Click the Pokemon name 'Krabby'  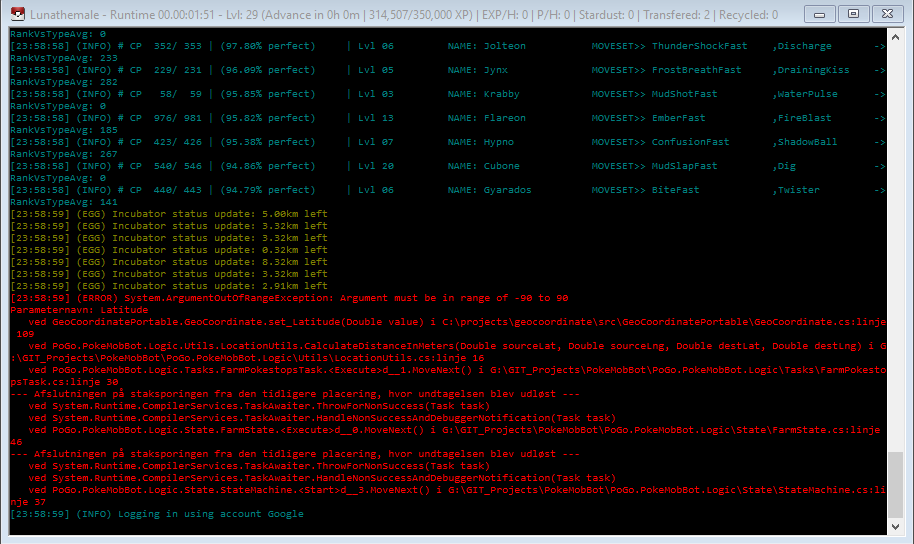(x=501, y=94)
